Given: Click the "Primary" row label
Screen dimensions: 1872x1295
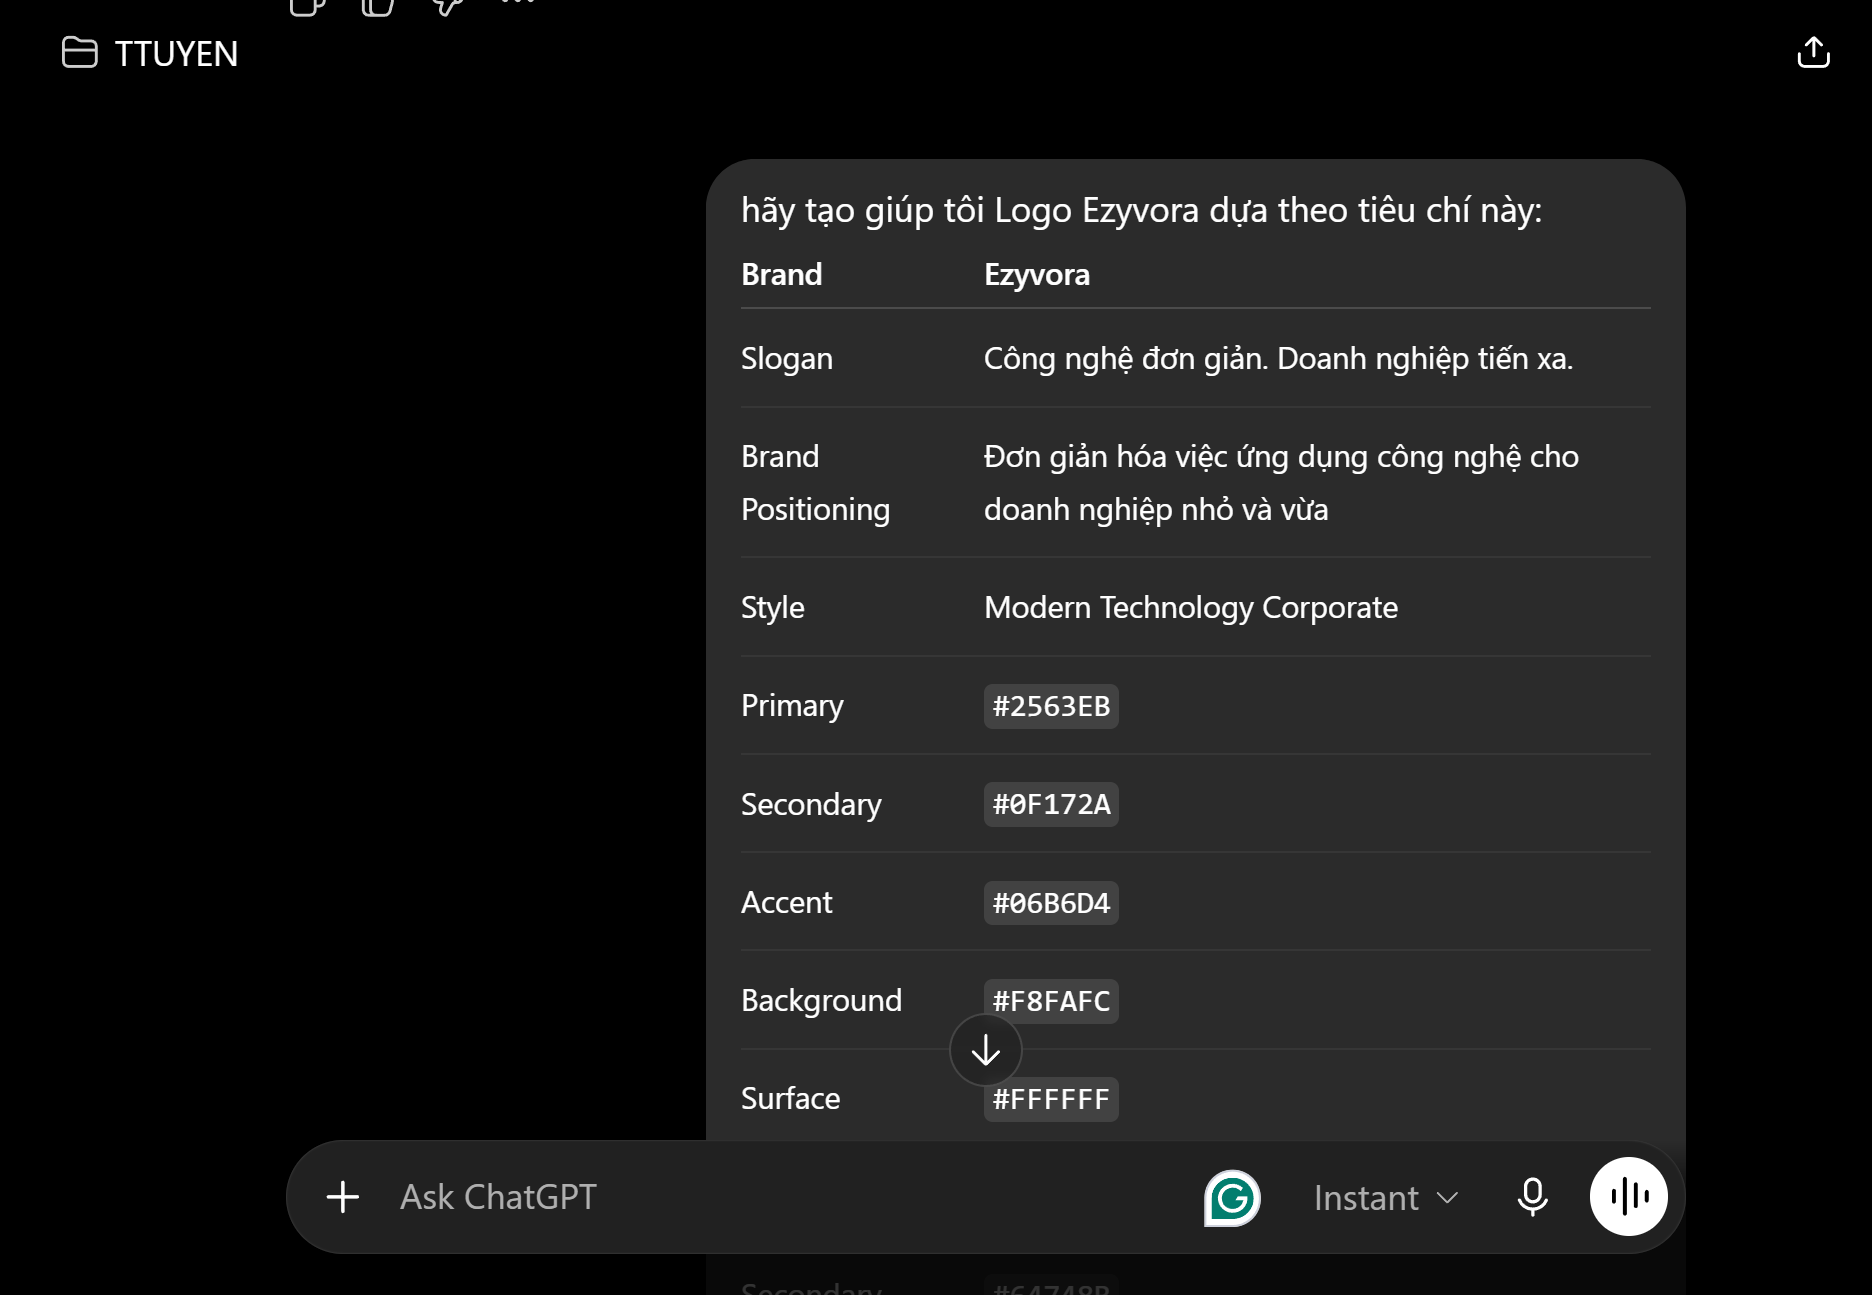Looking at the screenshot, I should pos(792,706).
